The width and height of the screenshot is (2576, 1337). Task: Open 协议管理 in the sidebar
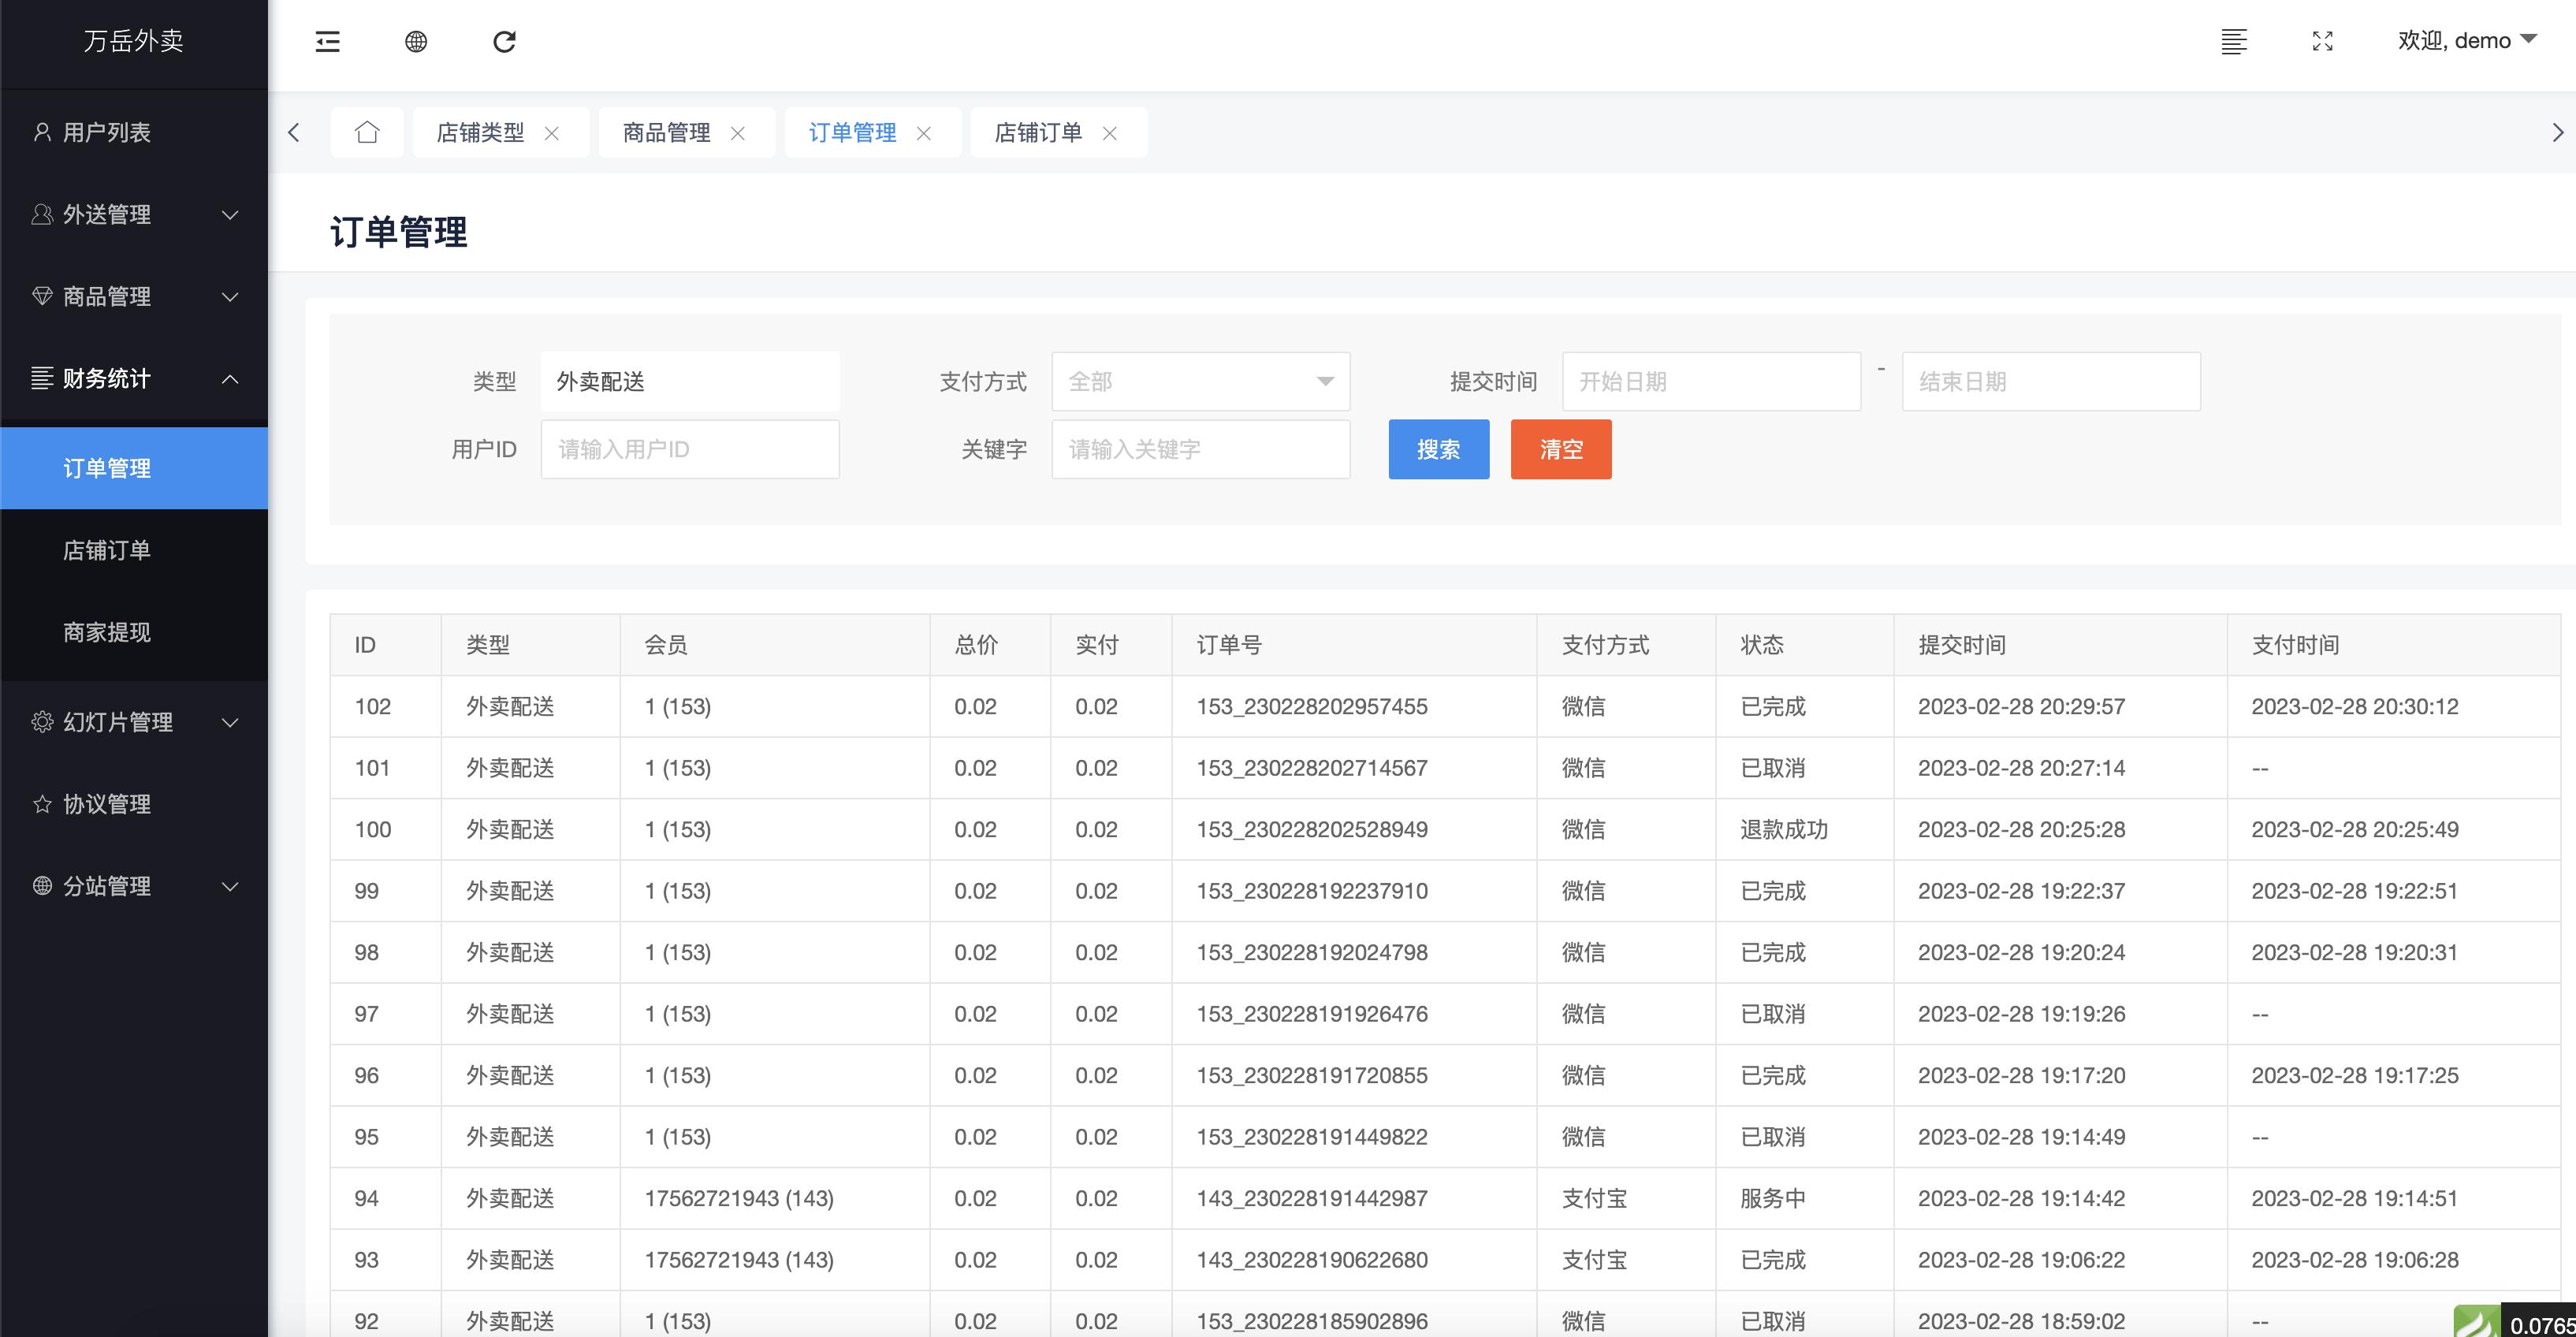[134, 804]
